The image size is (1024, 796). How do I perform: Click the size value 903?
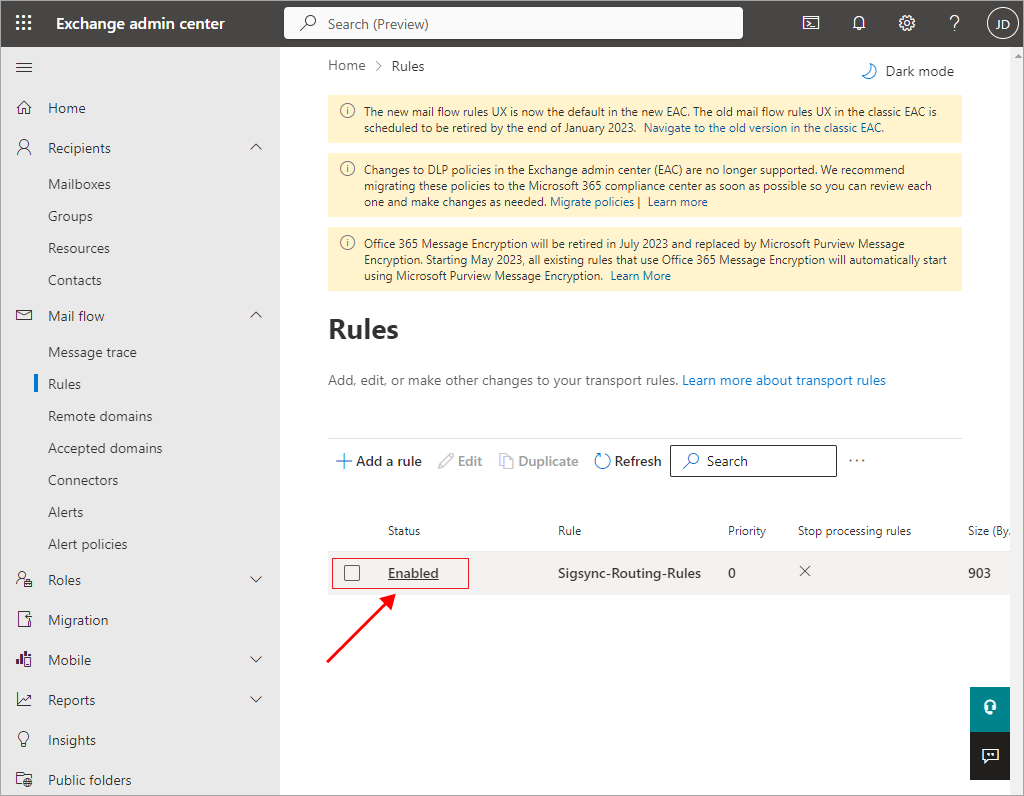(x=979, y=573)
